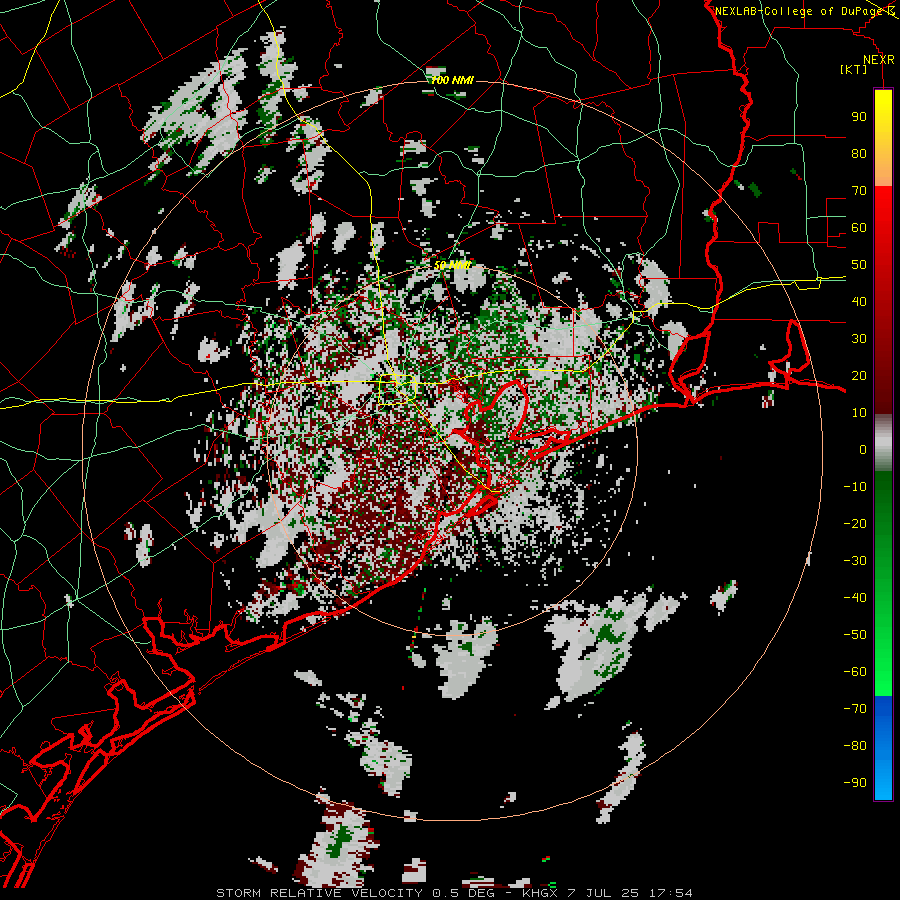The height and width of the screenshot is (900, 900).
Task: Click the -80 value on the velocity scale
Action: tap(855, 746)
